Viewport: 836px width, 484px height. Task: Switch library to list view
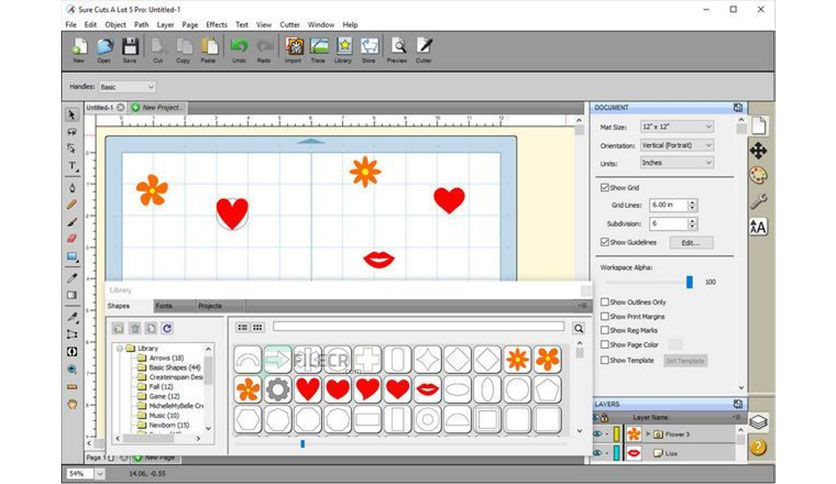(243, 327)
